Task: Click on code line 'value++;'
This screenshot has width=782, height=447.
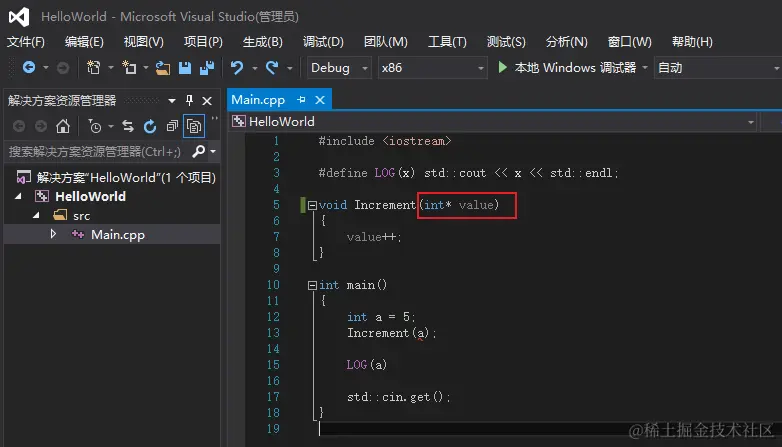Action: [374, 237]
